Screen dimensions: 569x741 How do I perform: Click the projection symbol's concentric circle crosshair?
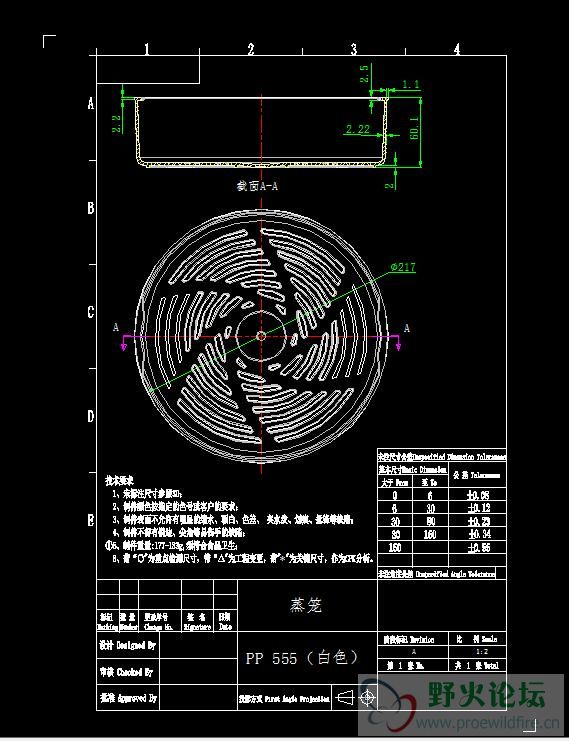tap(367, 697)
